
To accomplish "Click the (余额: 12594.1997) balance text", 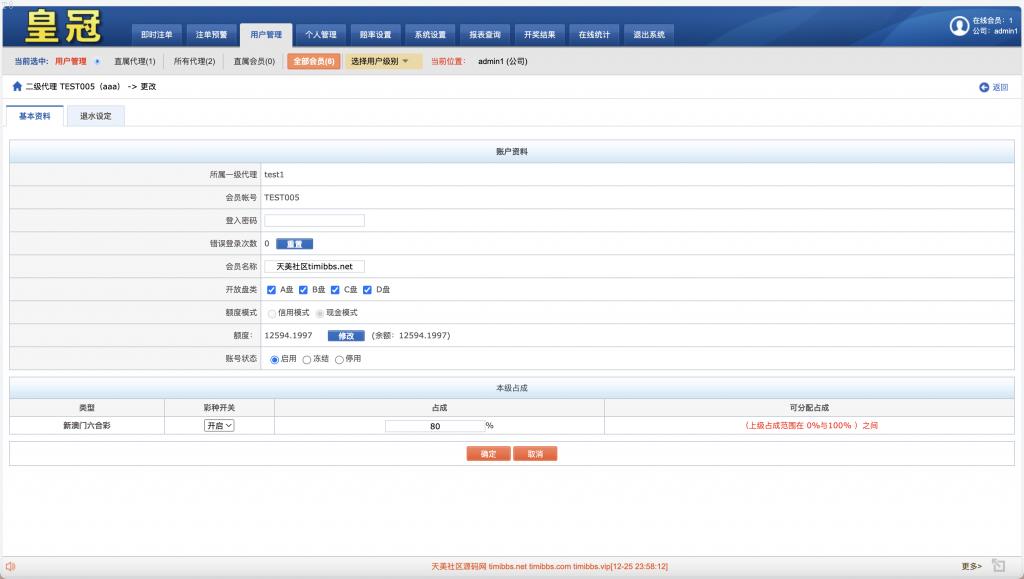I will click(411, 336).
